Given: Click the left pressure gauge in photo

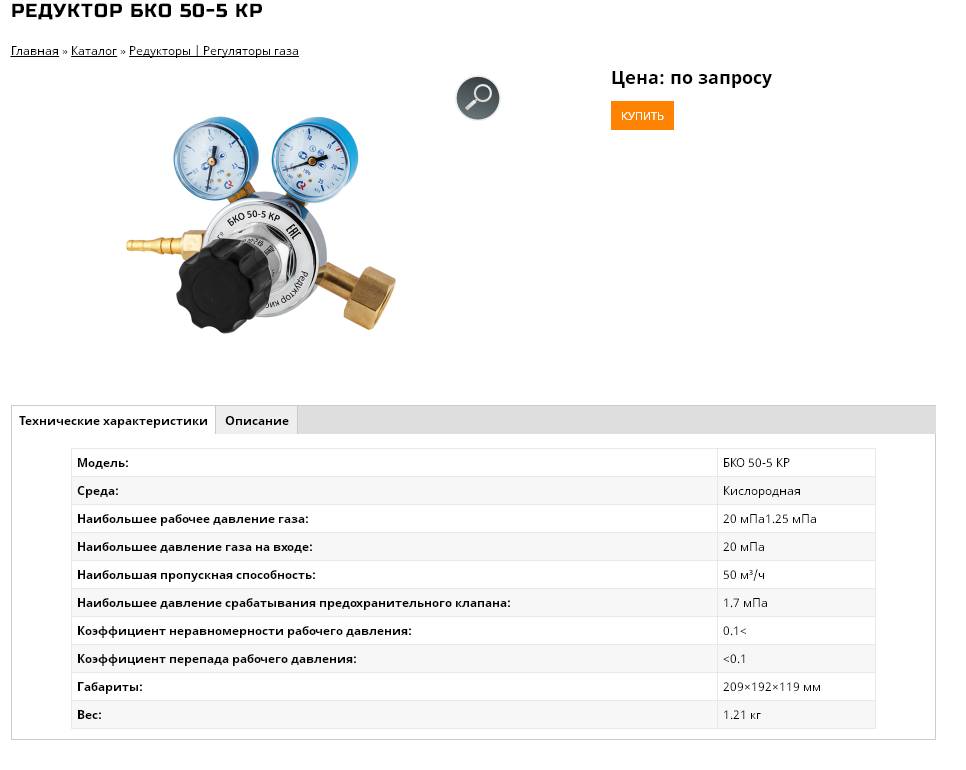Looking at the screenshot, I should coord(215,158).
